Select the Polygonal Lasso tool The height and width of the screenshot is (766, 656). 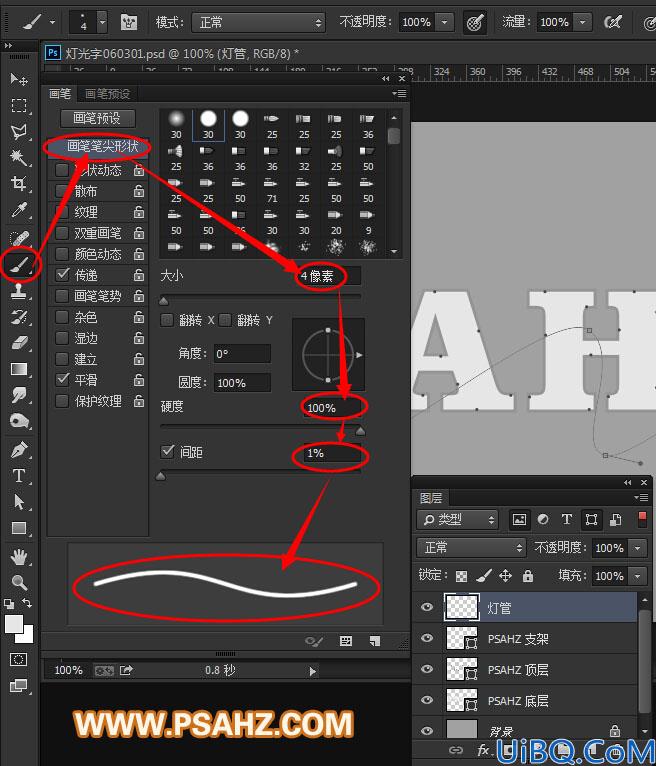[x=19, y=131]
